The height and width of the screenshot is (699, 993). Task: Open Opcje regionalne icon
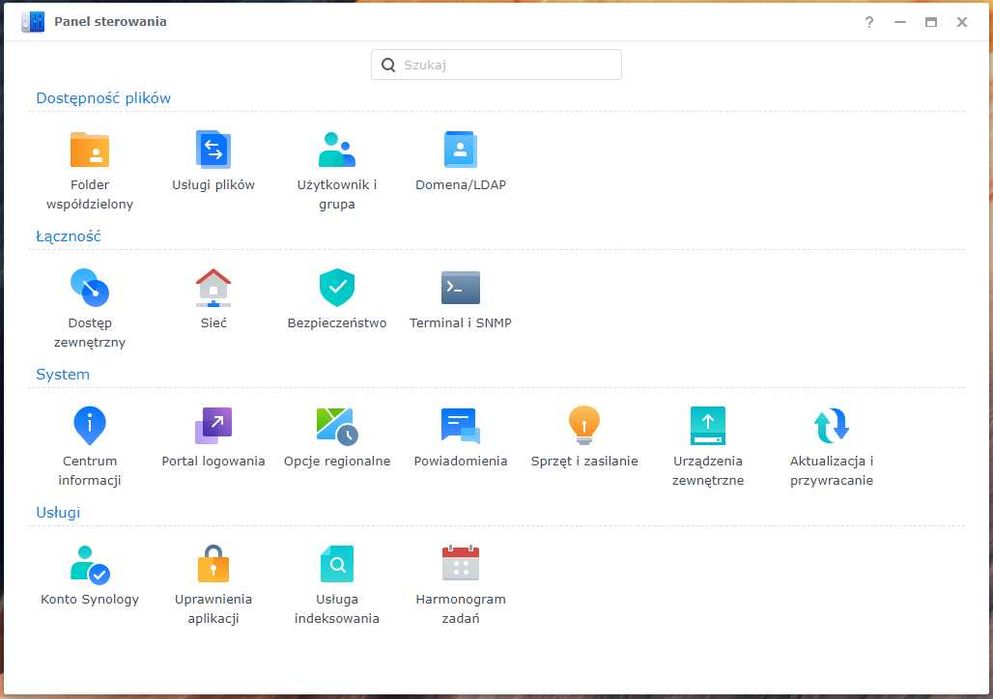click(337, 426)
